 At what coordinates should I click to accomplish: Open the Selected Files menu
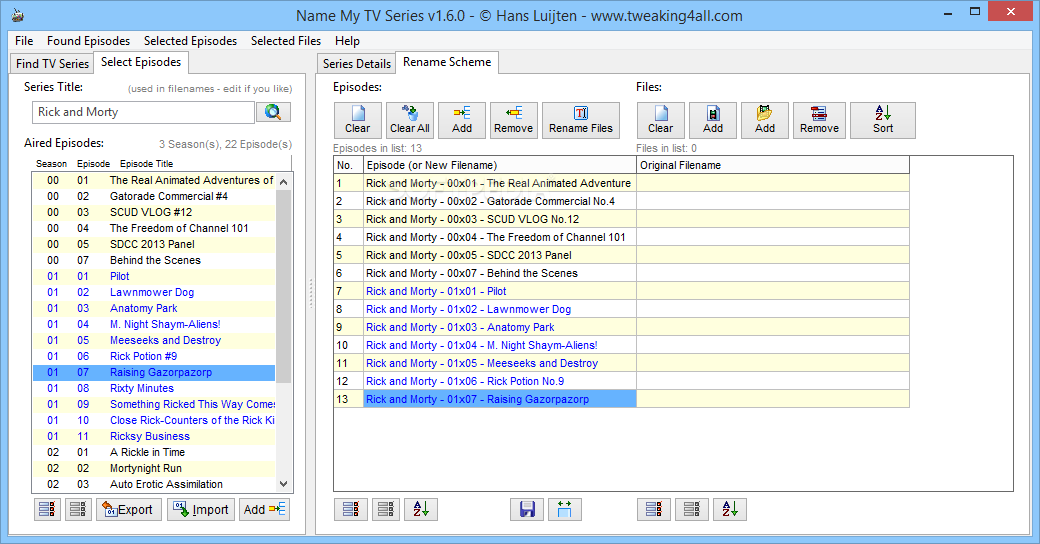pos(286,40)
